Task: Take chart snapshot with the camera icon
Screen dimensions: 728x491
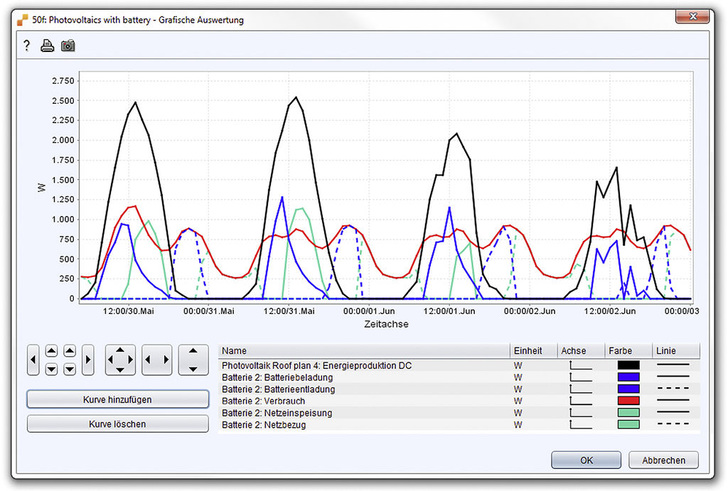Action: [x=68, y=46]
